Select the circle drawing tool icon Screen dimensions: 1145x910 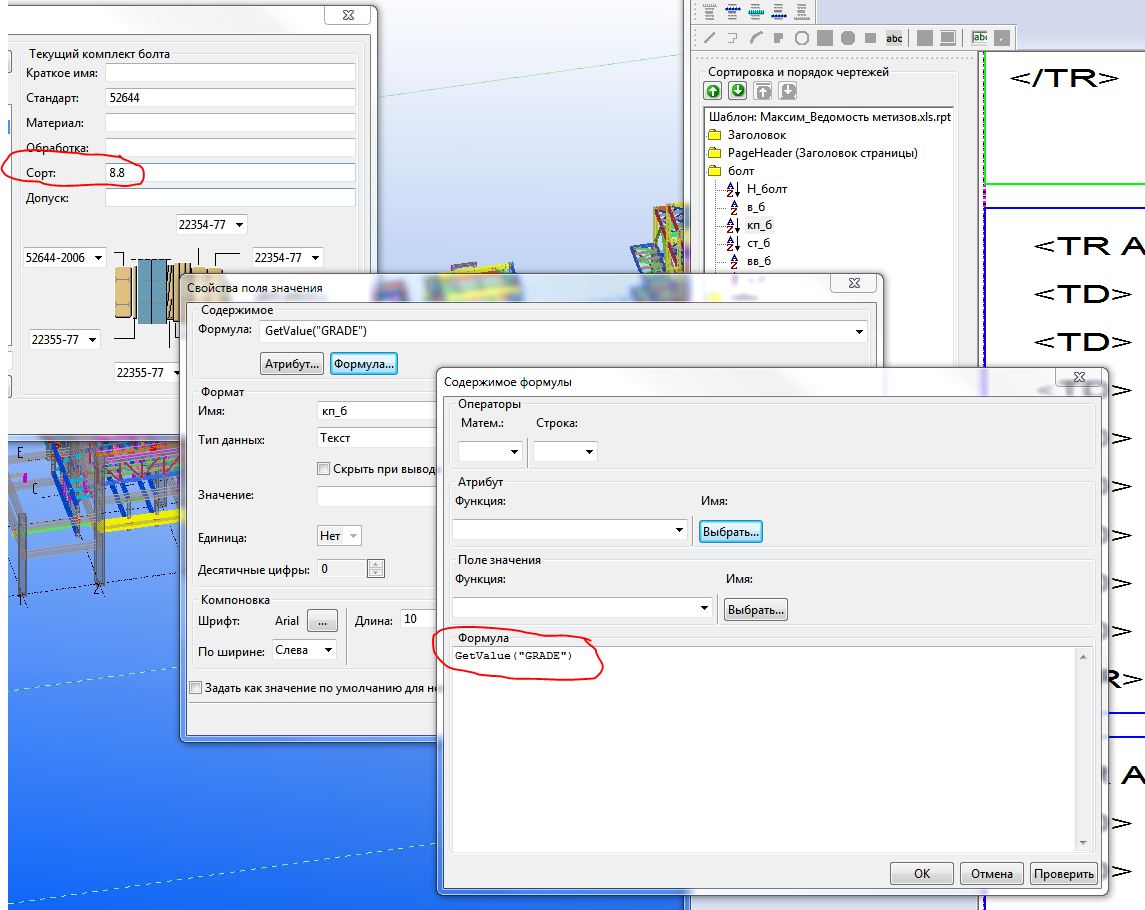point(801,38)
